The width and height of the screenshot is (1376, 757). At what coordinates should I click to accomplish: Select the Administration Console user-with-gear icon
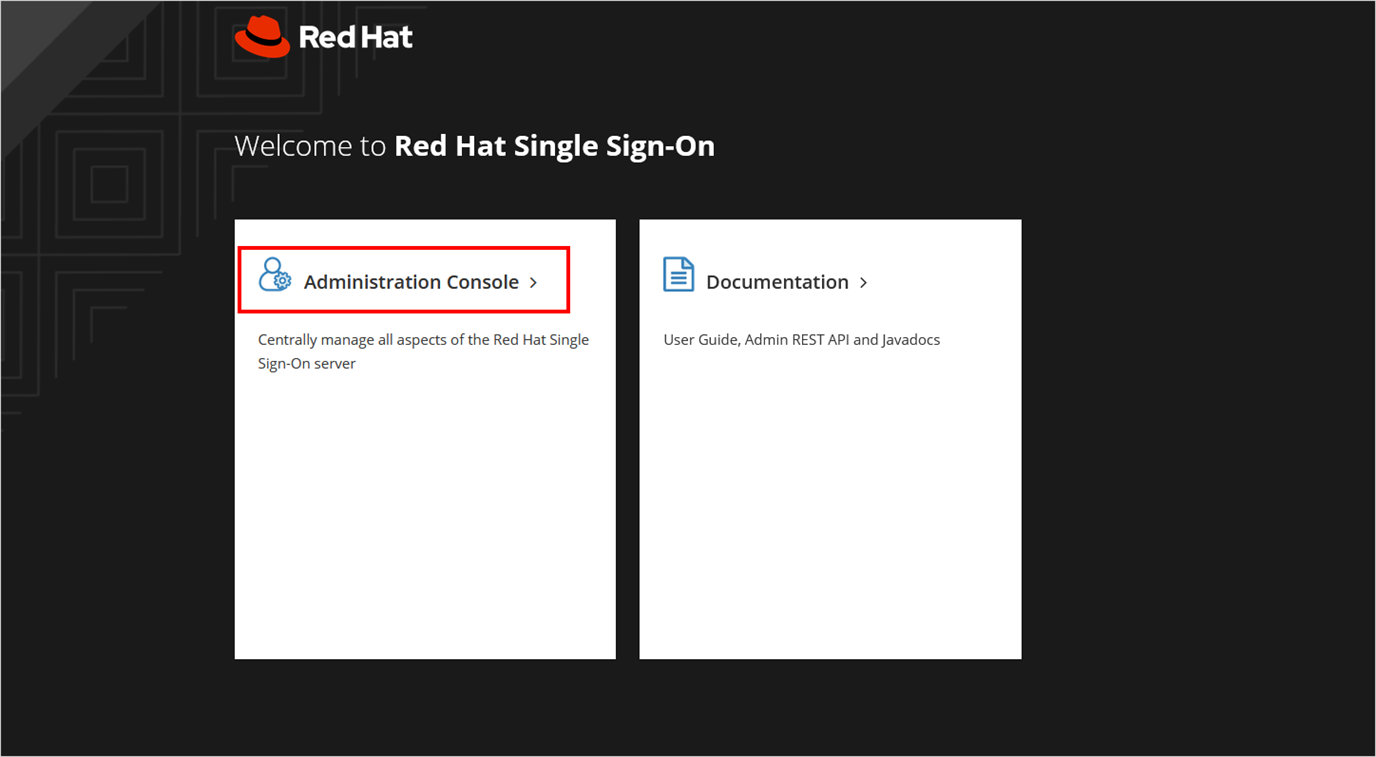[274, 275]
